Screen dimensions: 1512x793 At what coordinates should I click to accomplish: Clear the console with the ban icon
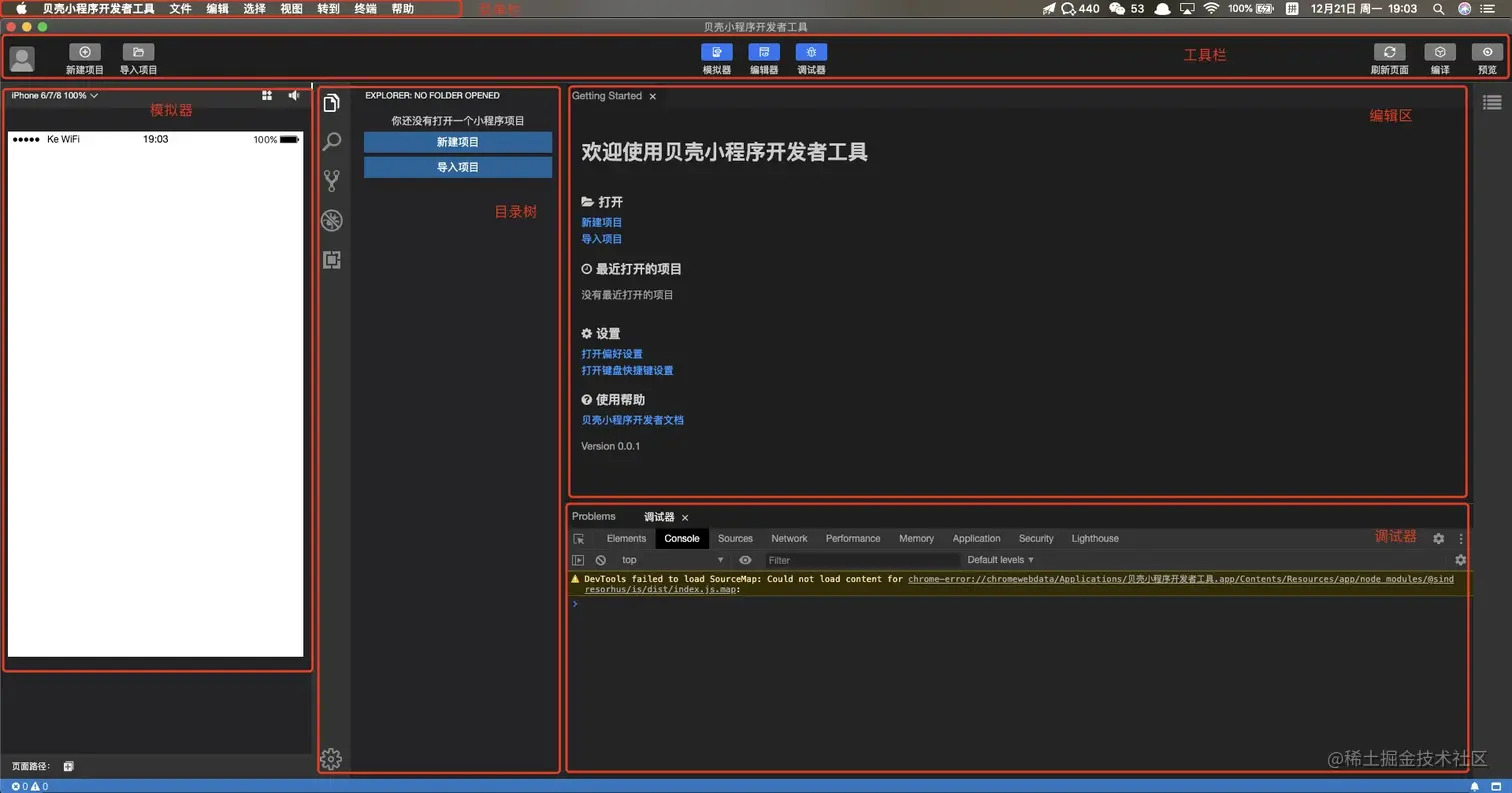(601, 560)
